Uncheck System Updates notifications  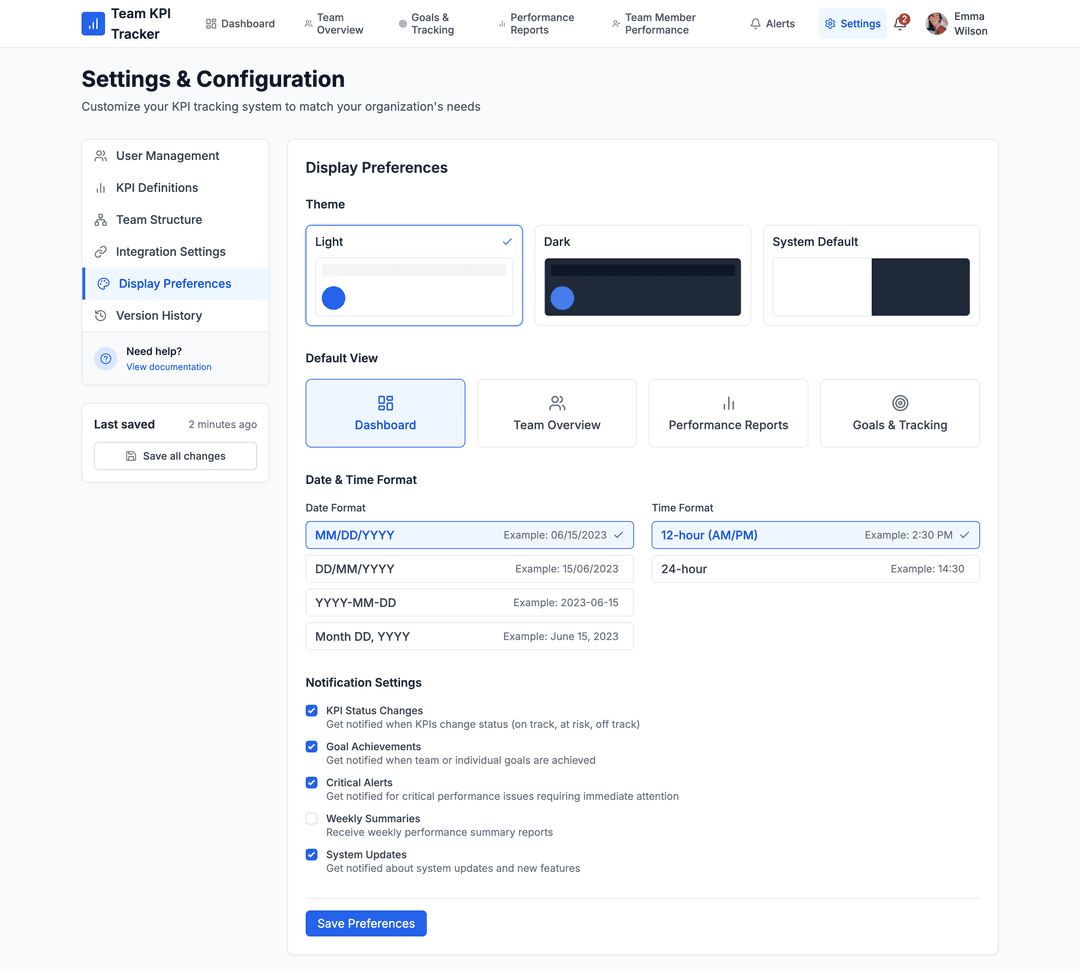pos(311,854)
